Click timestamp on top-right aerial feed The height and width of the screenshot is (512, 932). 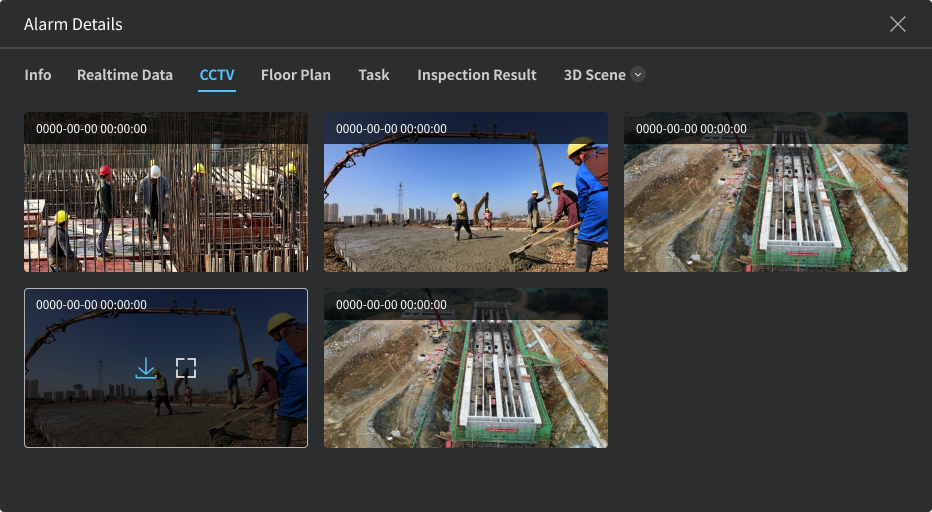(x=691, y=129)
